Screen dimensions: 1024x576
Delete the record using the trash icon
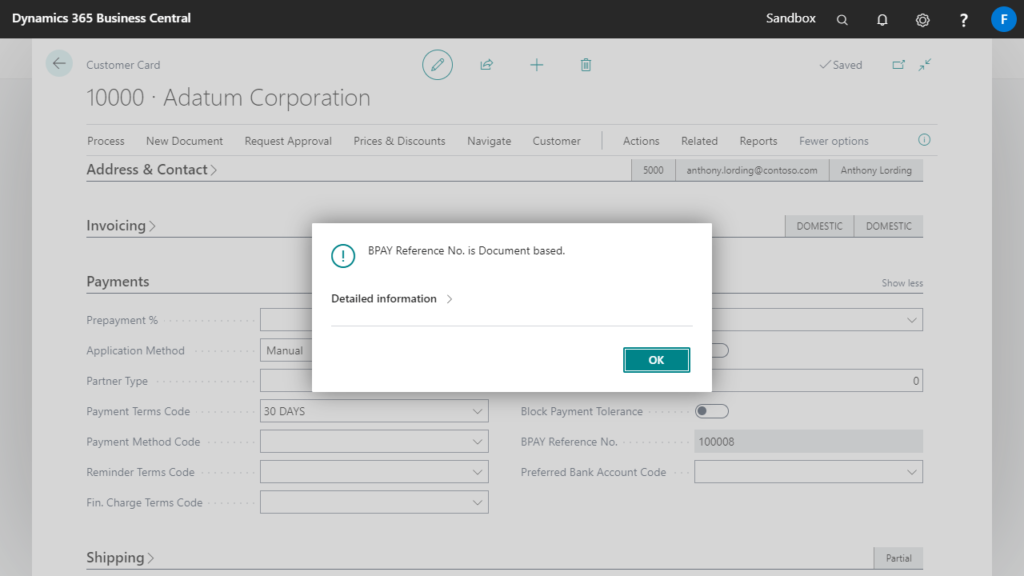(585, 64)
